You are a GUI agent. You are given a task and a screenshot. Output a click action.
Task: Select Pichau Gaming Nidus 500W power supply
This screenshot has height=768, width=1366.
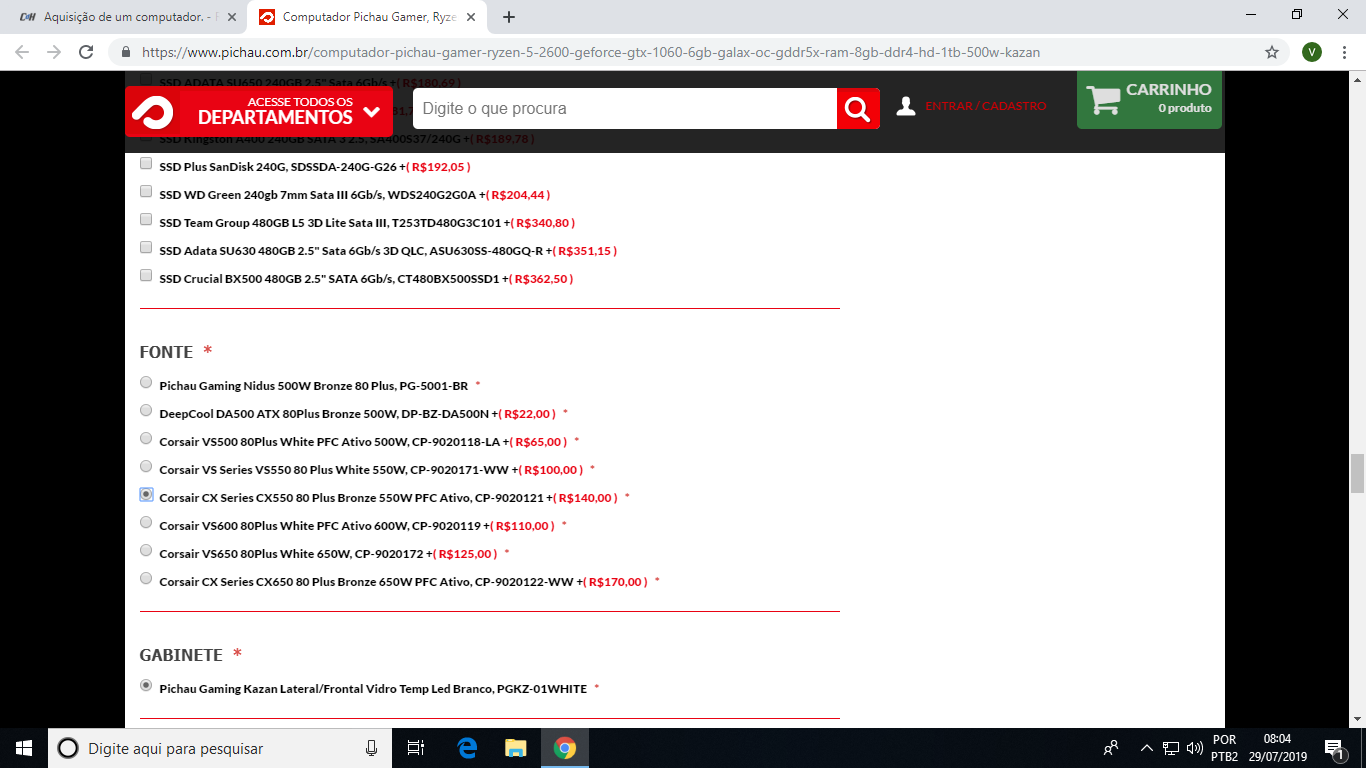(146, 382)
